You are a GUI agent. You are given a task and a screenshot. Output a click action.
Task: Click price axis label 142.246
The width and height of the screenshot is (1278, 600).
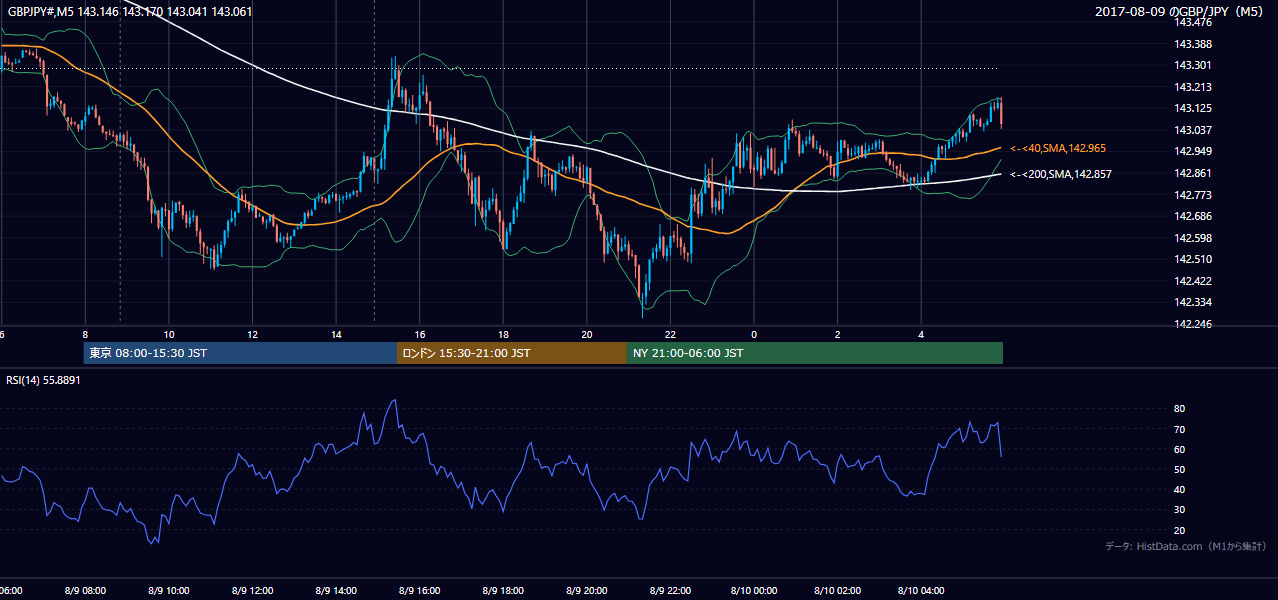pos(1193,324)
